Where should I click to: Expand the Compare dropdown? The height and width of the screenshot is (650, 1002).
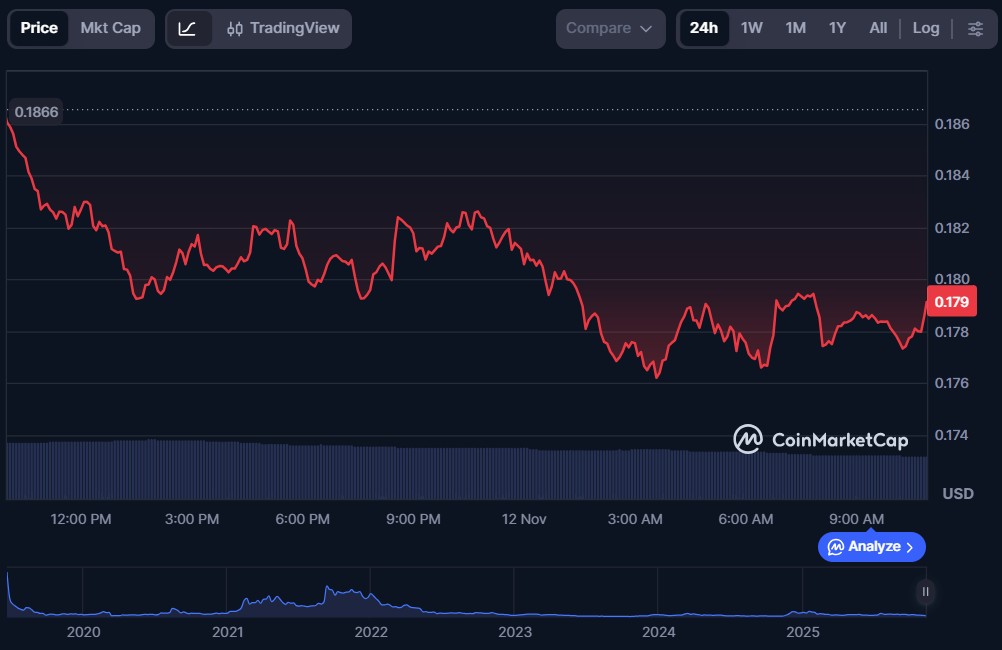coord(609,28)
